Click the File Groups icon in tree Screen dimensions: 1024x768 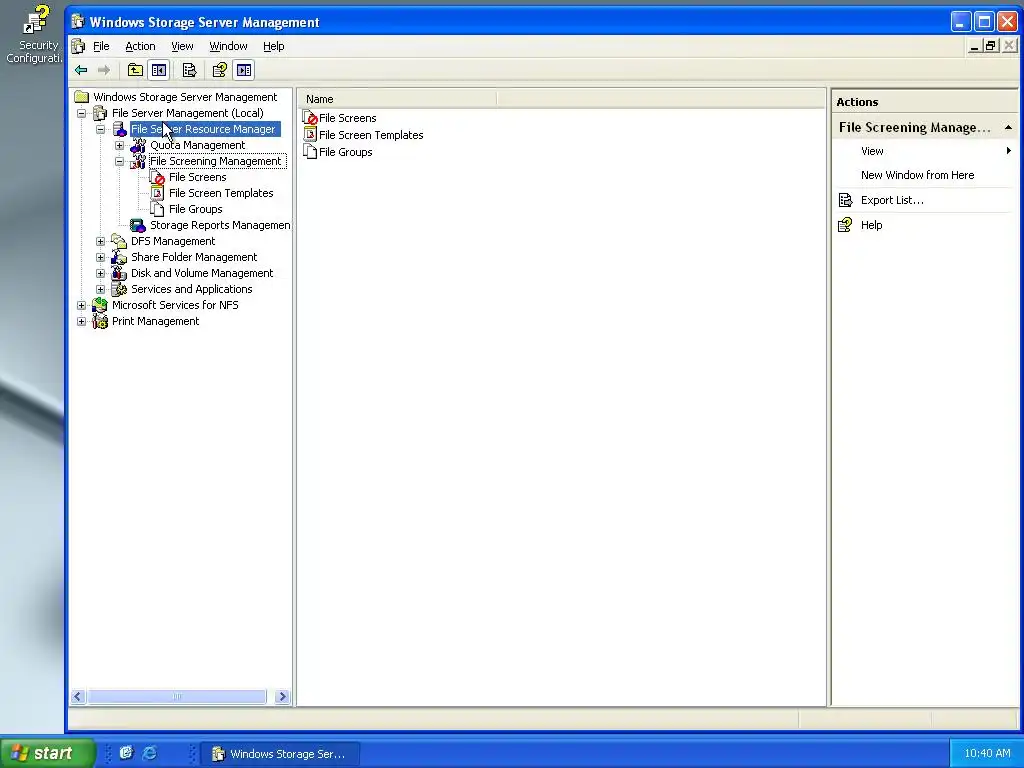point(157,209)
